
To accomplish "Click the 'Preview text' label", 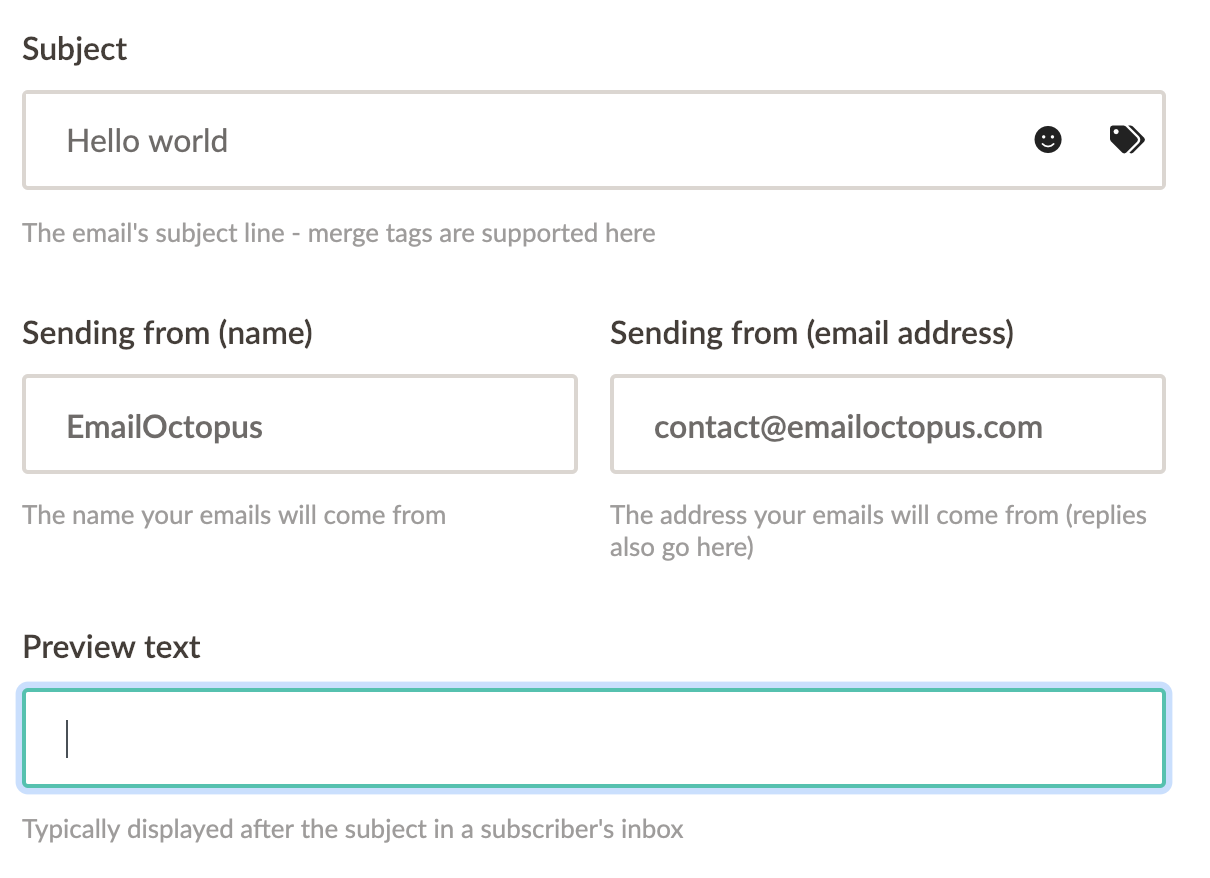I will (x=111, y=647).
